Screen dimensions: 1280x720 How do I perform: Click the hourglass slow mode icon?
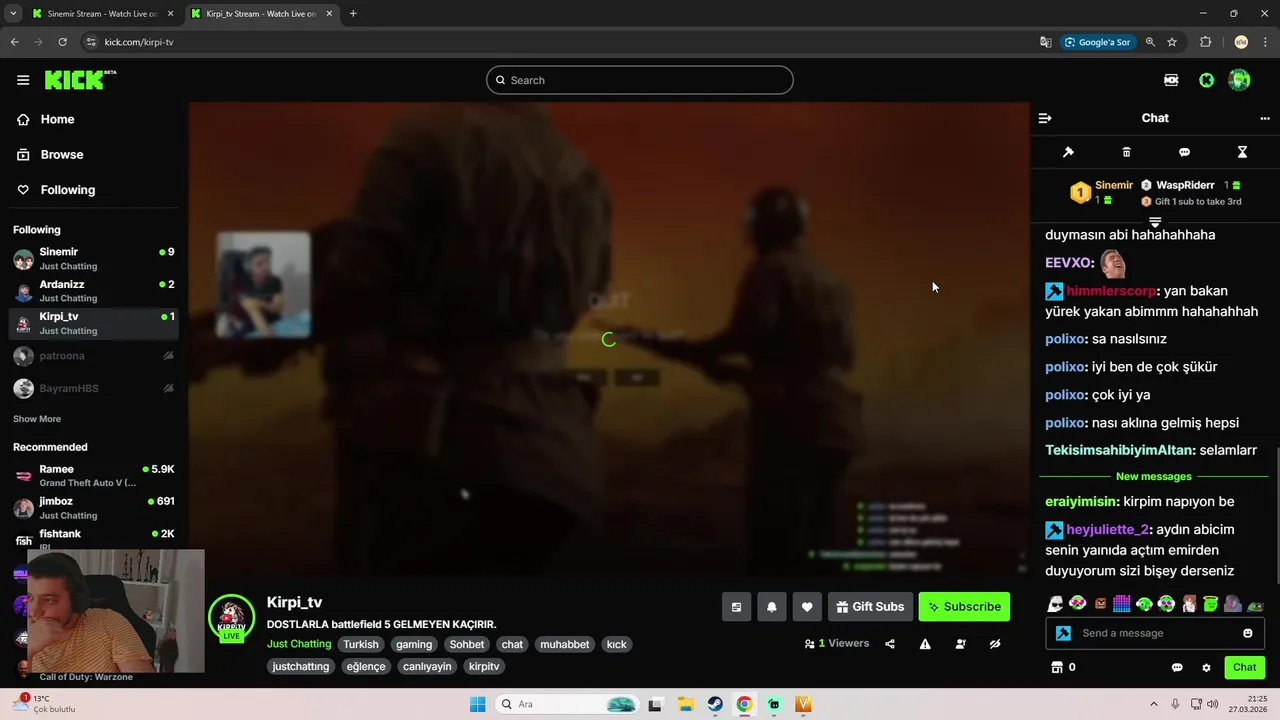1242,152
